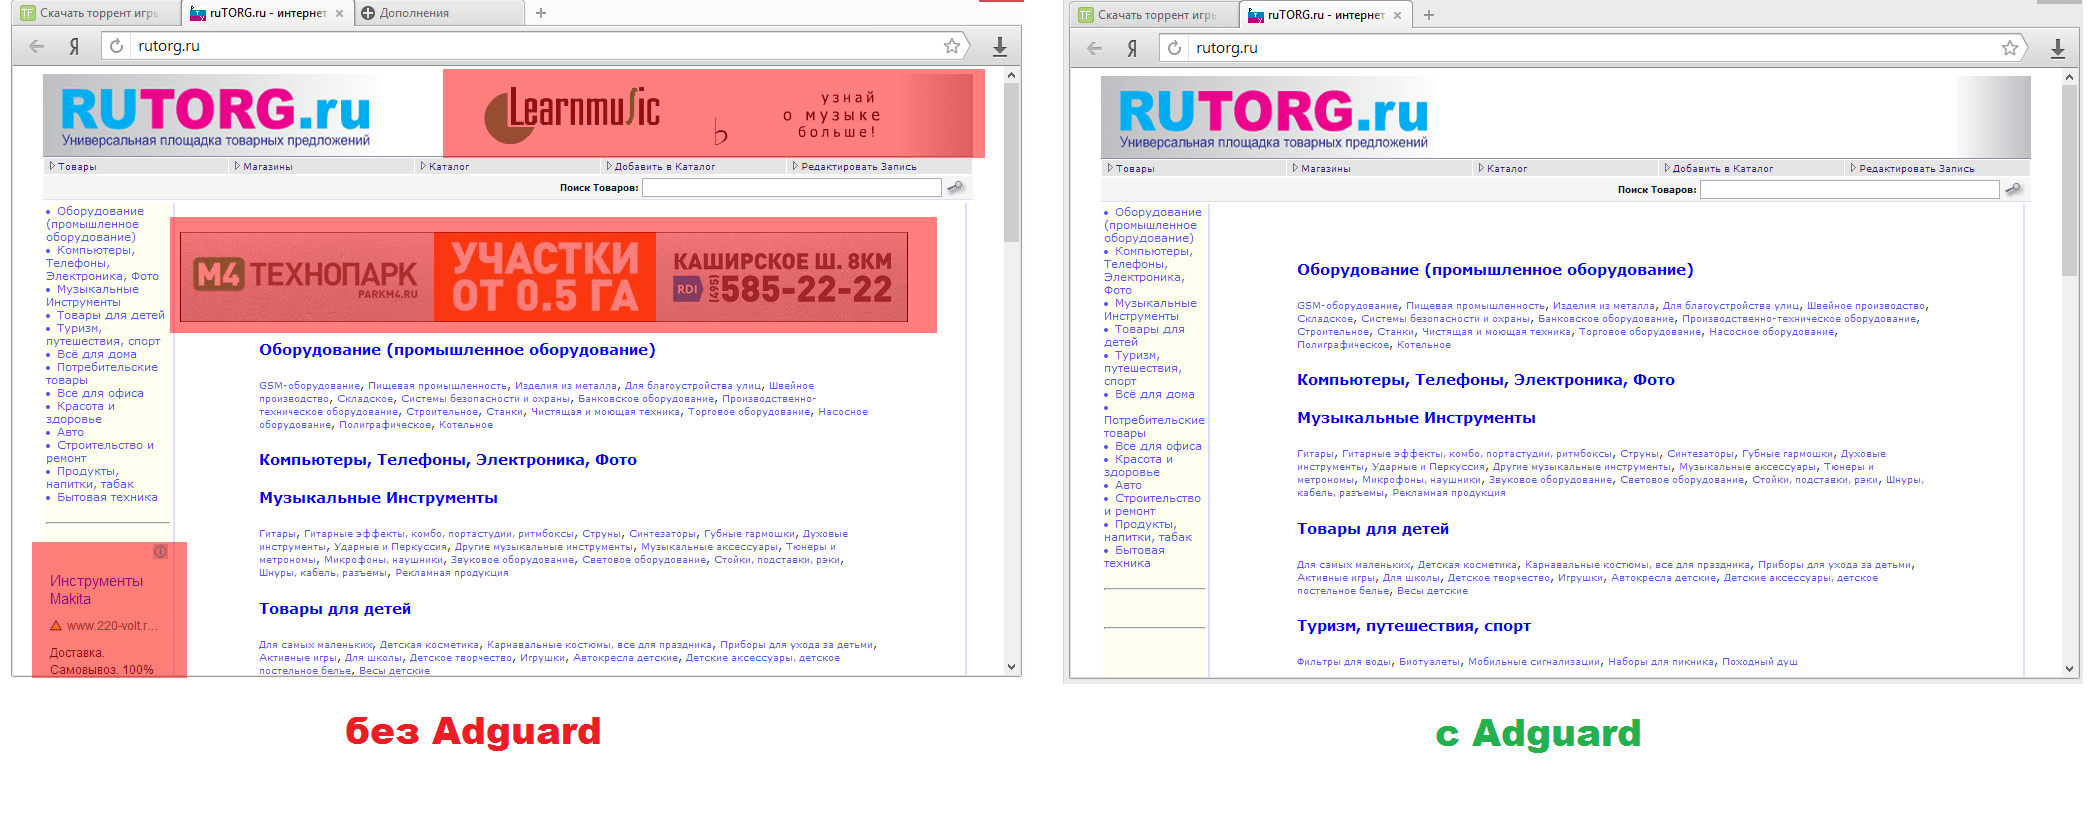Click scrollbar down arrow in left browser
Viewport: 2094px width, 816px height.
click(x=1011, y=666)
